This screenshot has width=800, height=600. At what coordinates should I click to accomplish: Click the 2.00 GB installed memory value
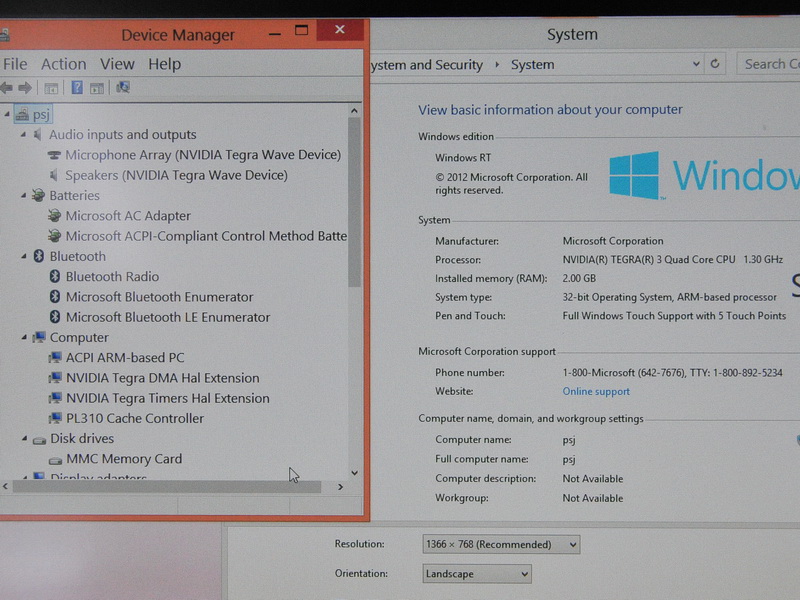click(579, 279)
